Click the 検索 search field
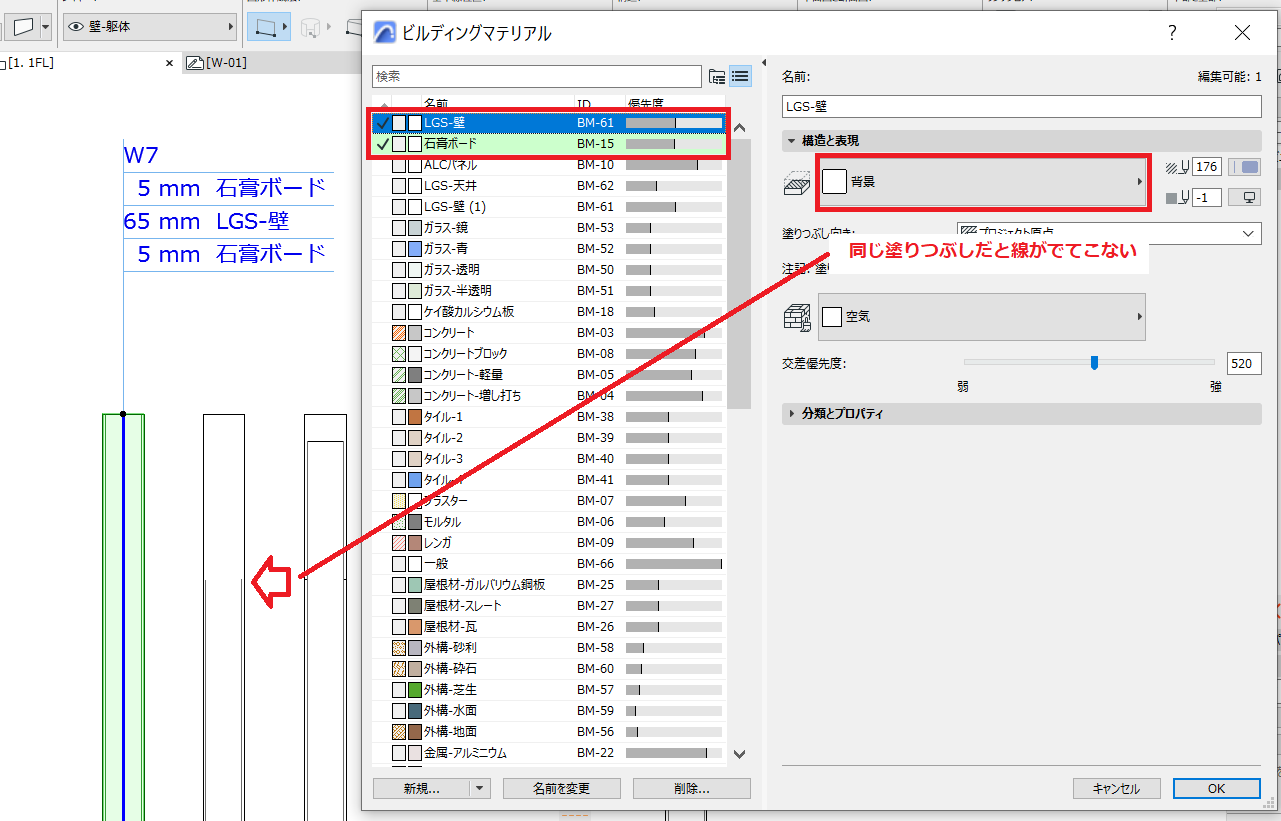This screenshot has height=821, width=1281. click(537, 77)
